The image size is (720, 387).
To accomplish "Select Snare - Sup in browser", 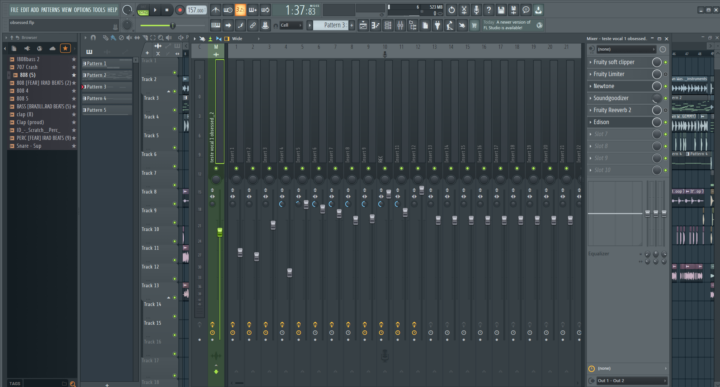I will click(29, 146).
